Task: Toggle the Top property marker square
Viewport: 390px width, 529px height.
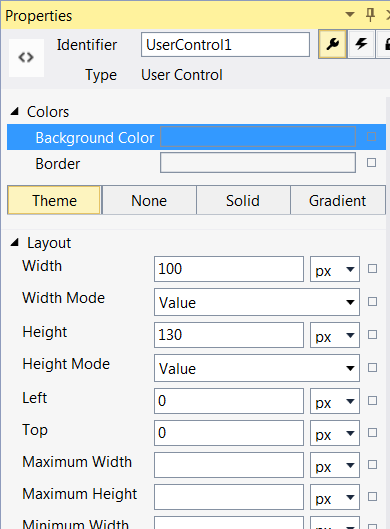Action: 372,433
